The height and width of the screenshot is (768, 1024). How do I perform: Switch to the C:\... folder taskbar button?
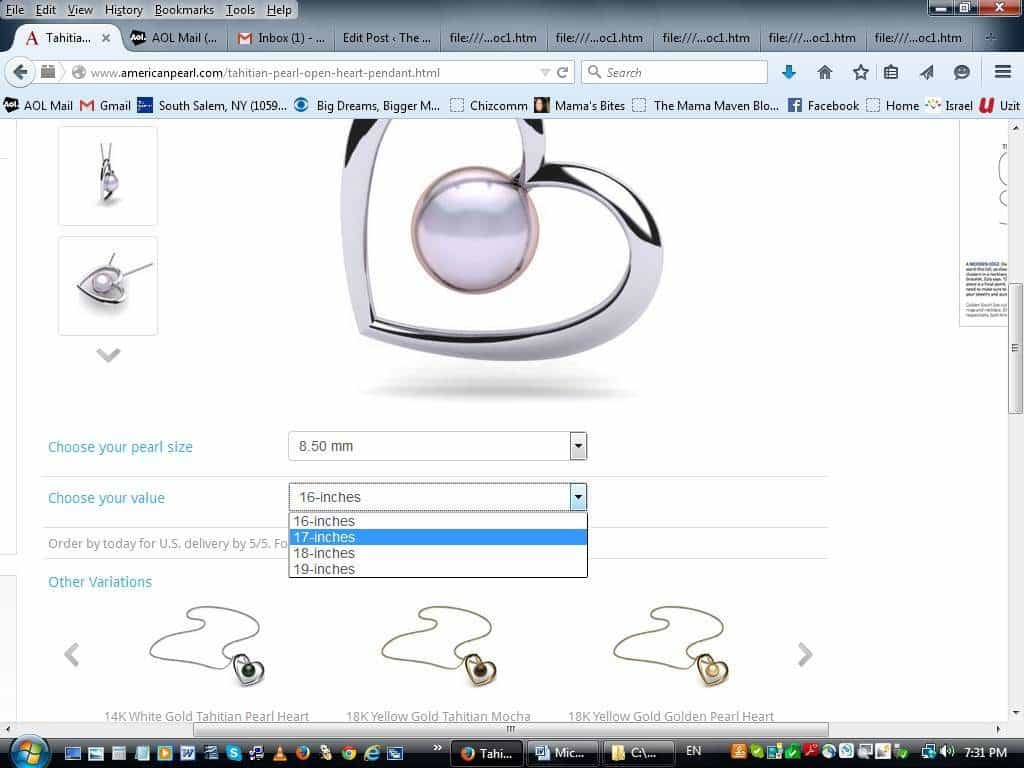point(638,753)
